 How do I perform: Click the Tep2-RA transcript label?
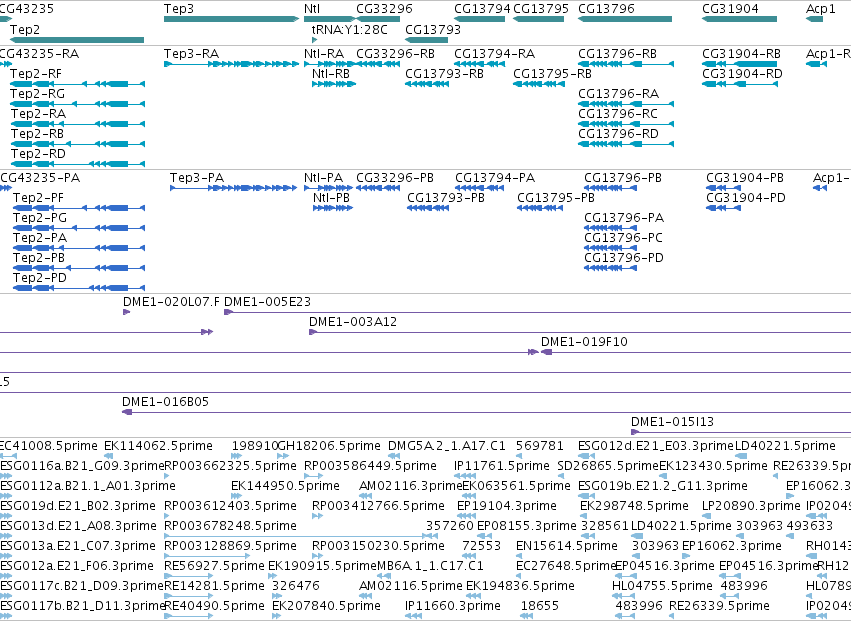click(x=38, y=113)
